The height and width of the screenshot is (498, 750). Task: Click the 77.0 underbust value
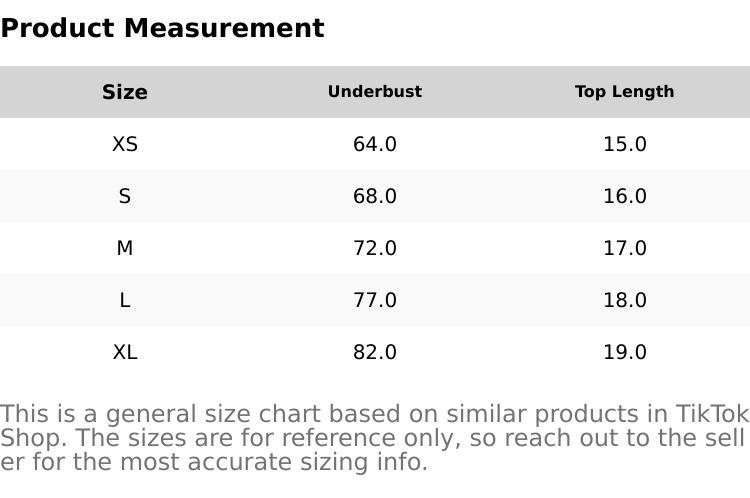click(x=375, y=300)
